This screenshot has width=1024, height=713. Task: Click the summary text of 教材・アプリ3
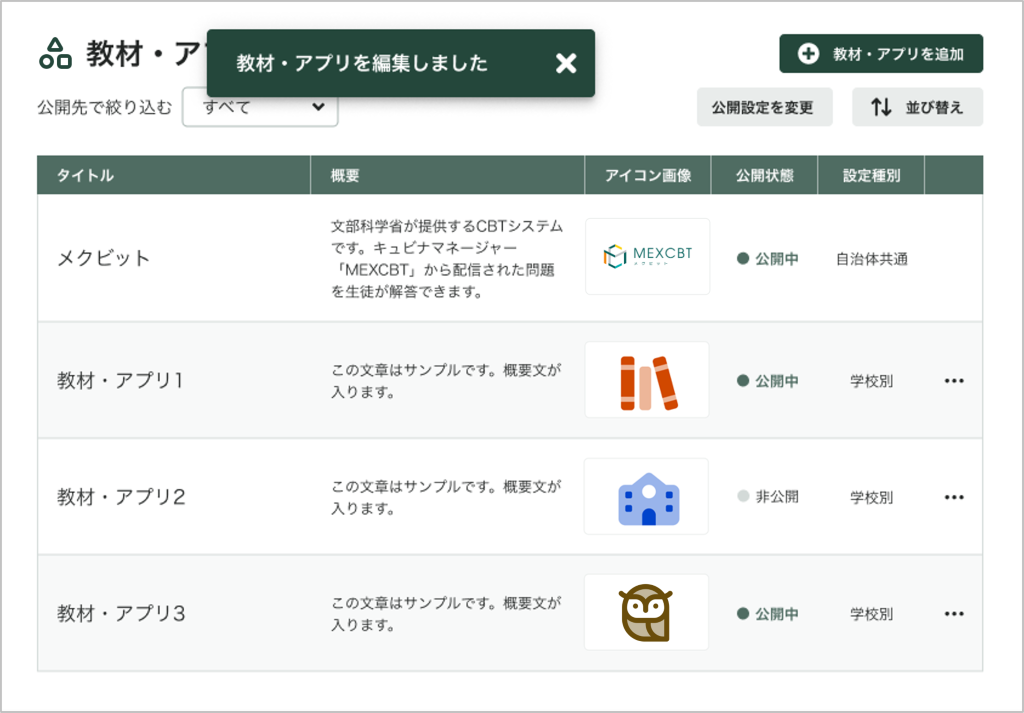[x=446, y=614]
